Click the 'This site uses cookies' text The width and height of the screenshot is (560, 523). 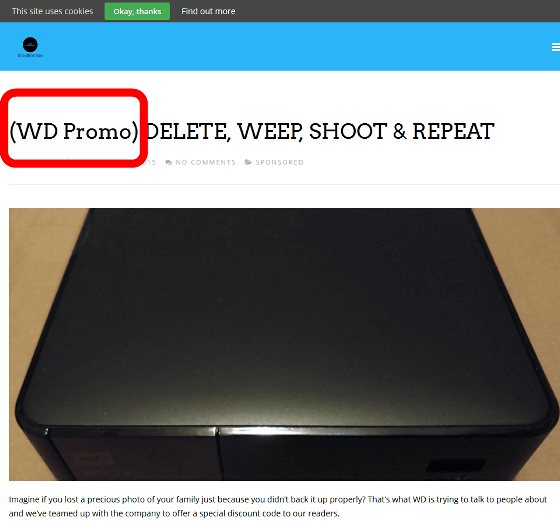point(52,11)
